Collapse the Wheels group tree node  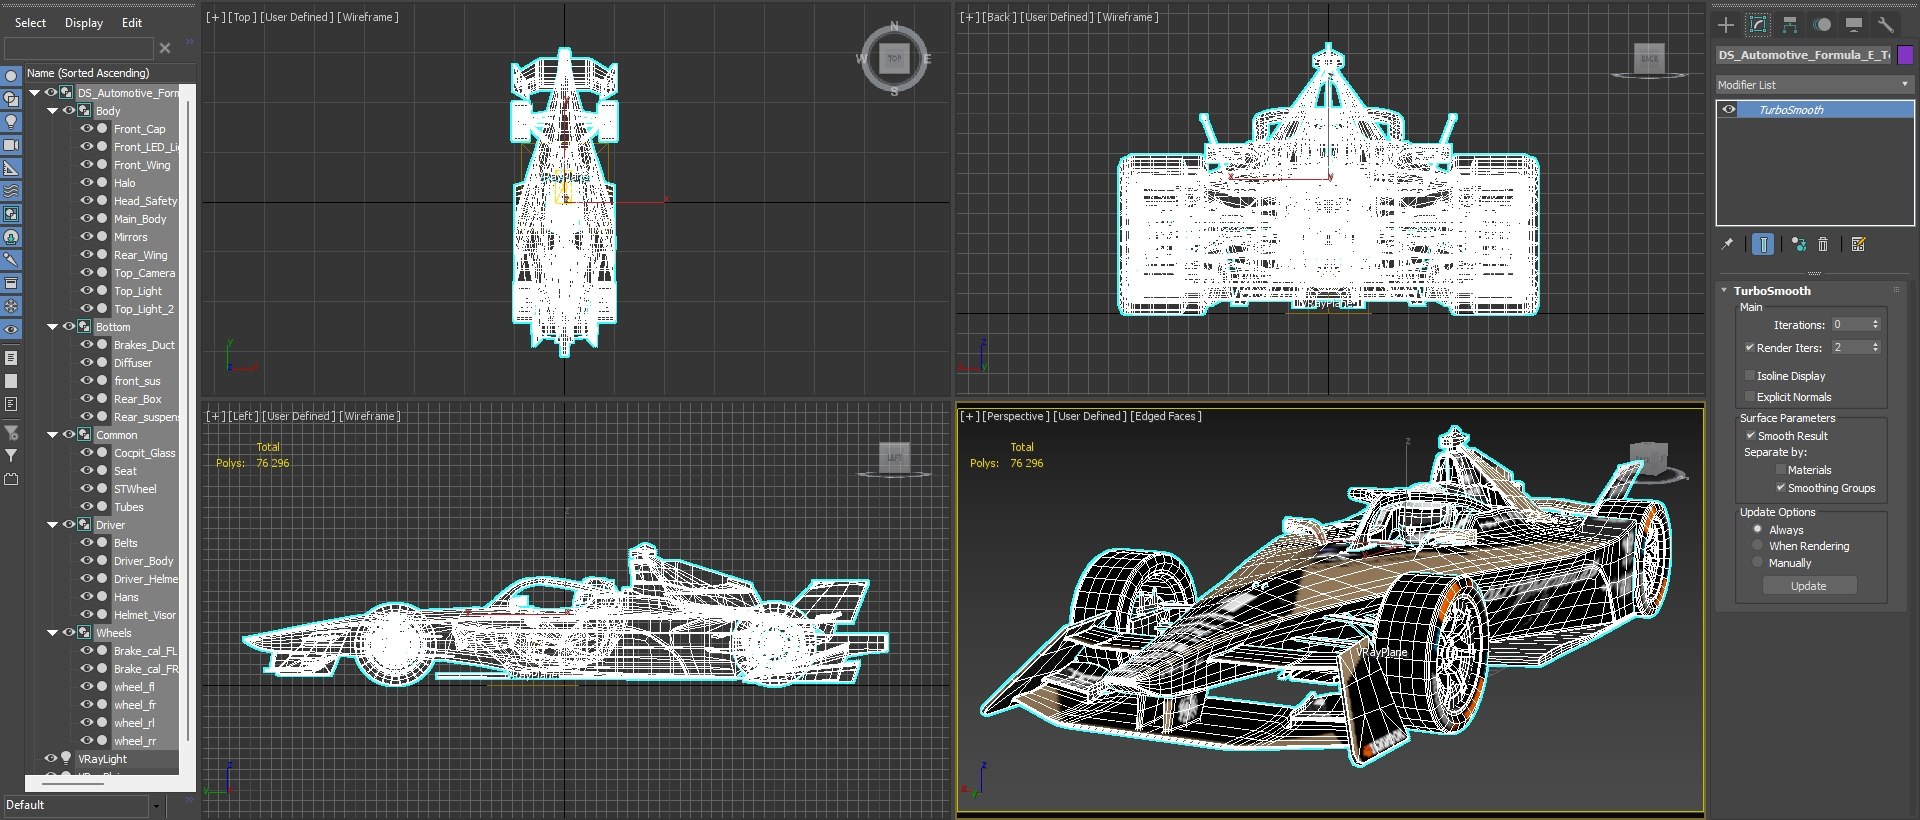53,632
